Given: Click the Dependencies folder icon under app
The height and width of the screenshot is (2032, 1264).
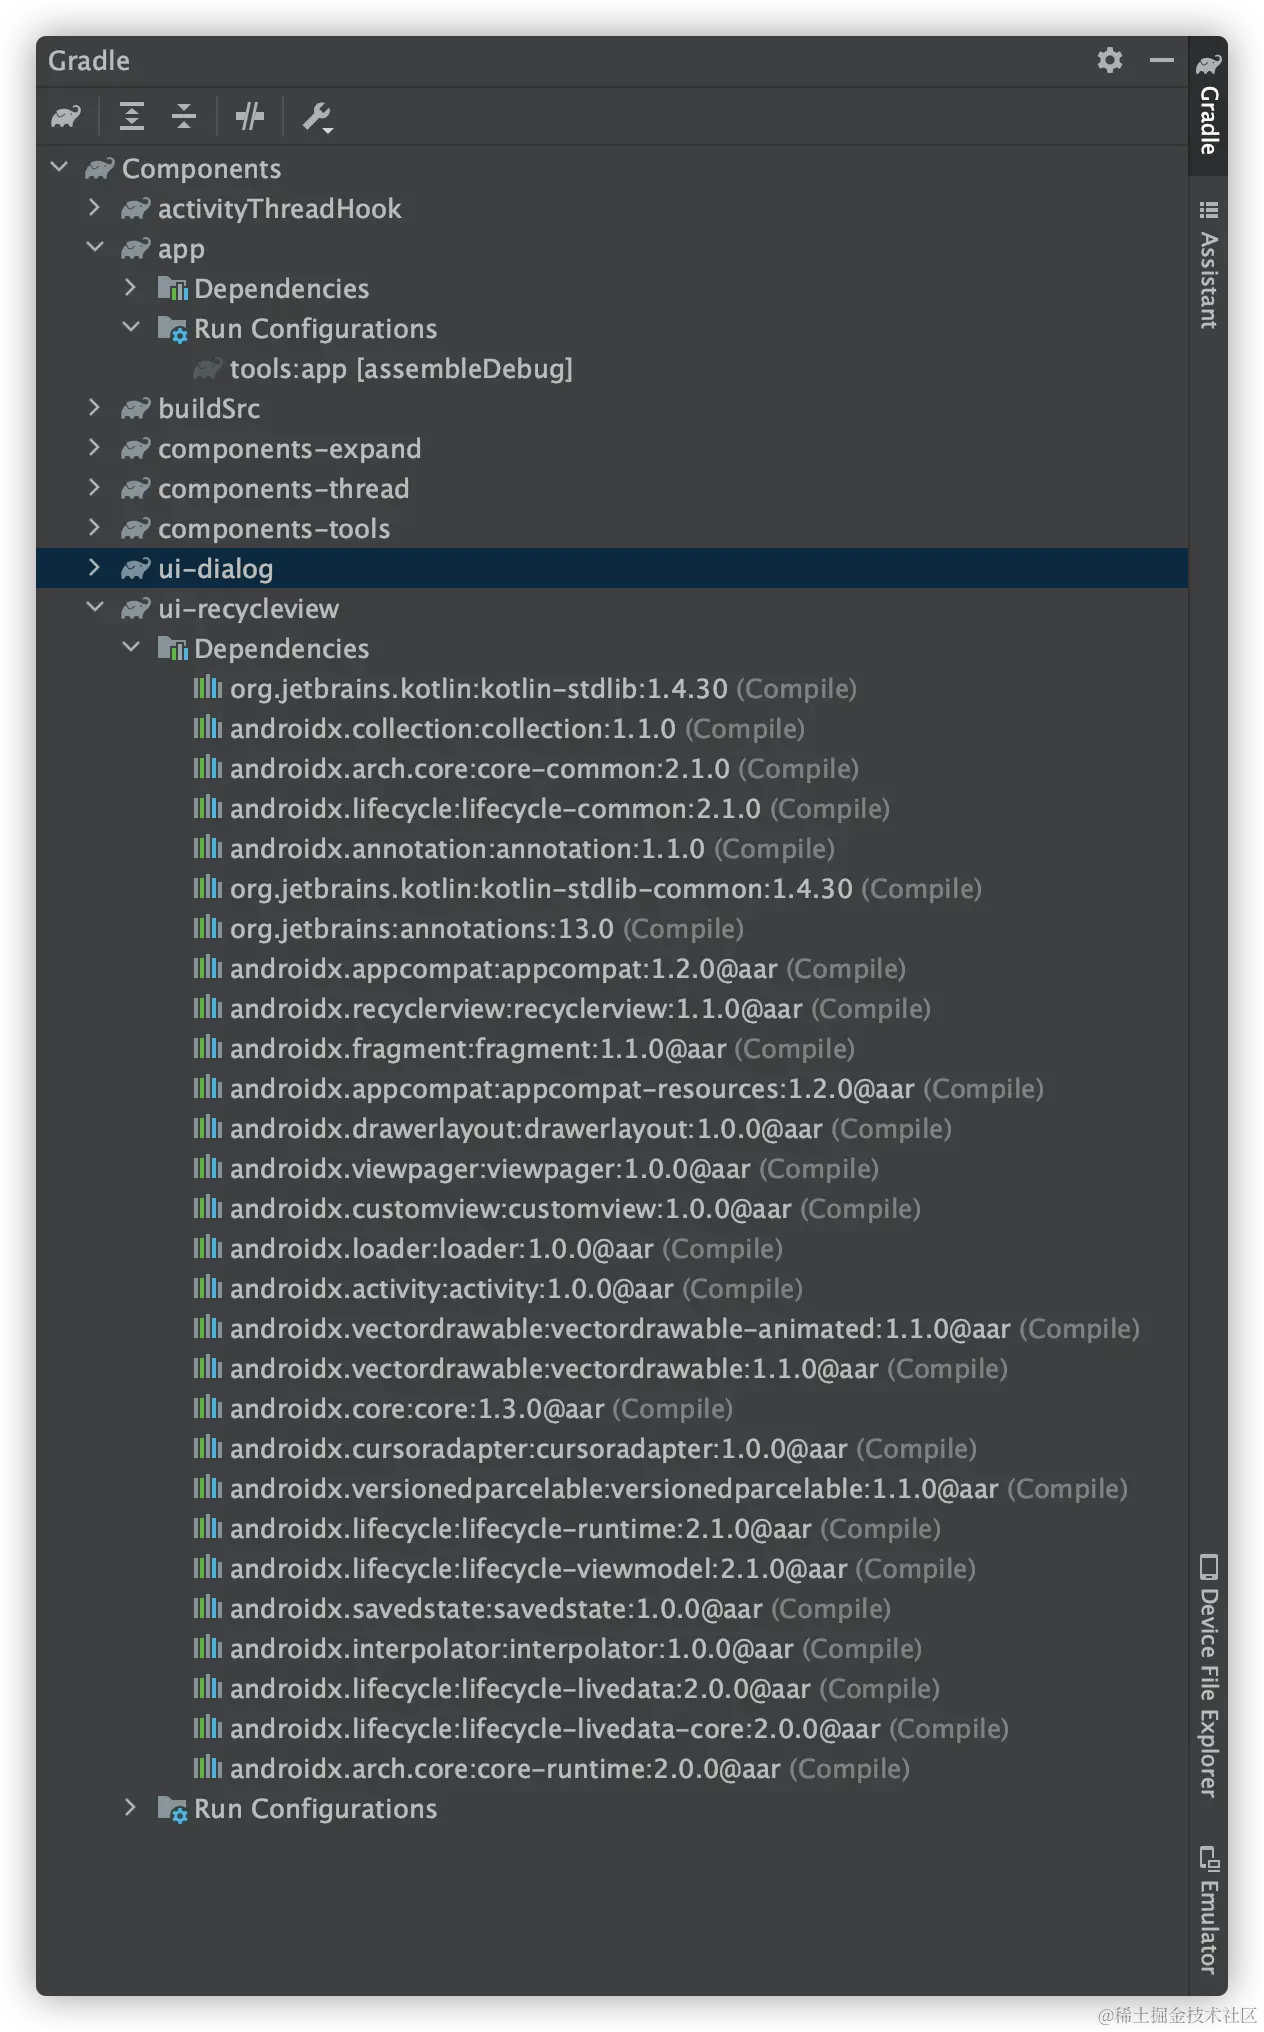Looking at the screenshot, I should point(172,289).
